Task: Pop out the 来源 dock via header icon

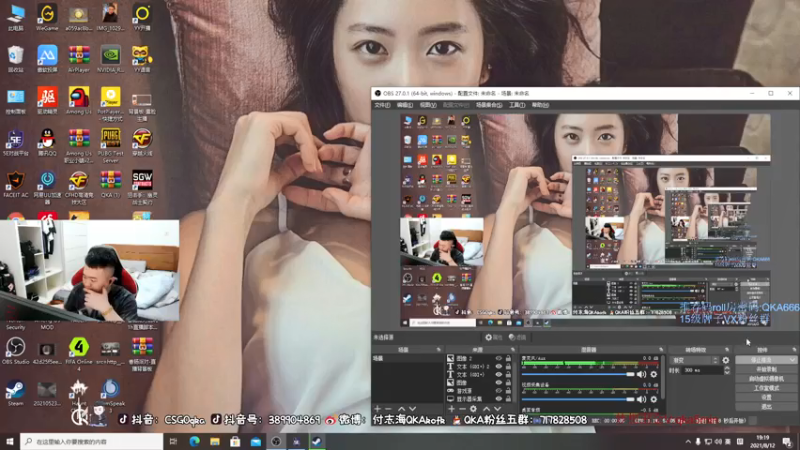Action: click(513, 350)
